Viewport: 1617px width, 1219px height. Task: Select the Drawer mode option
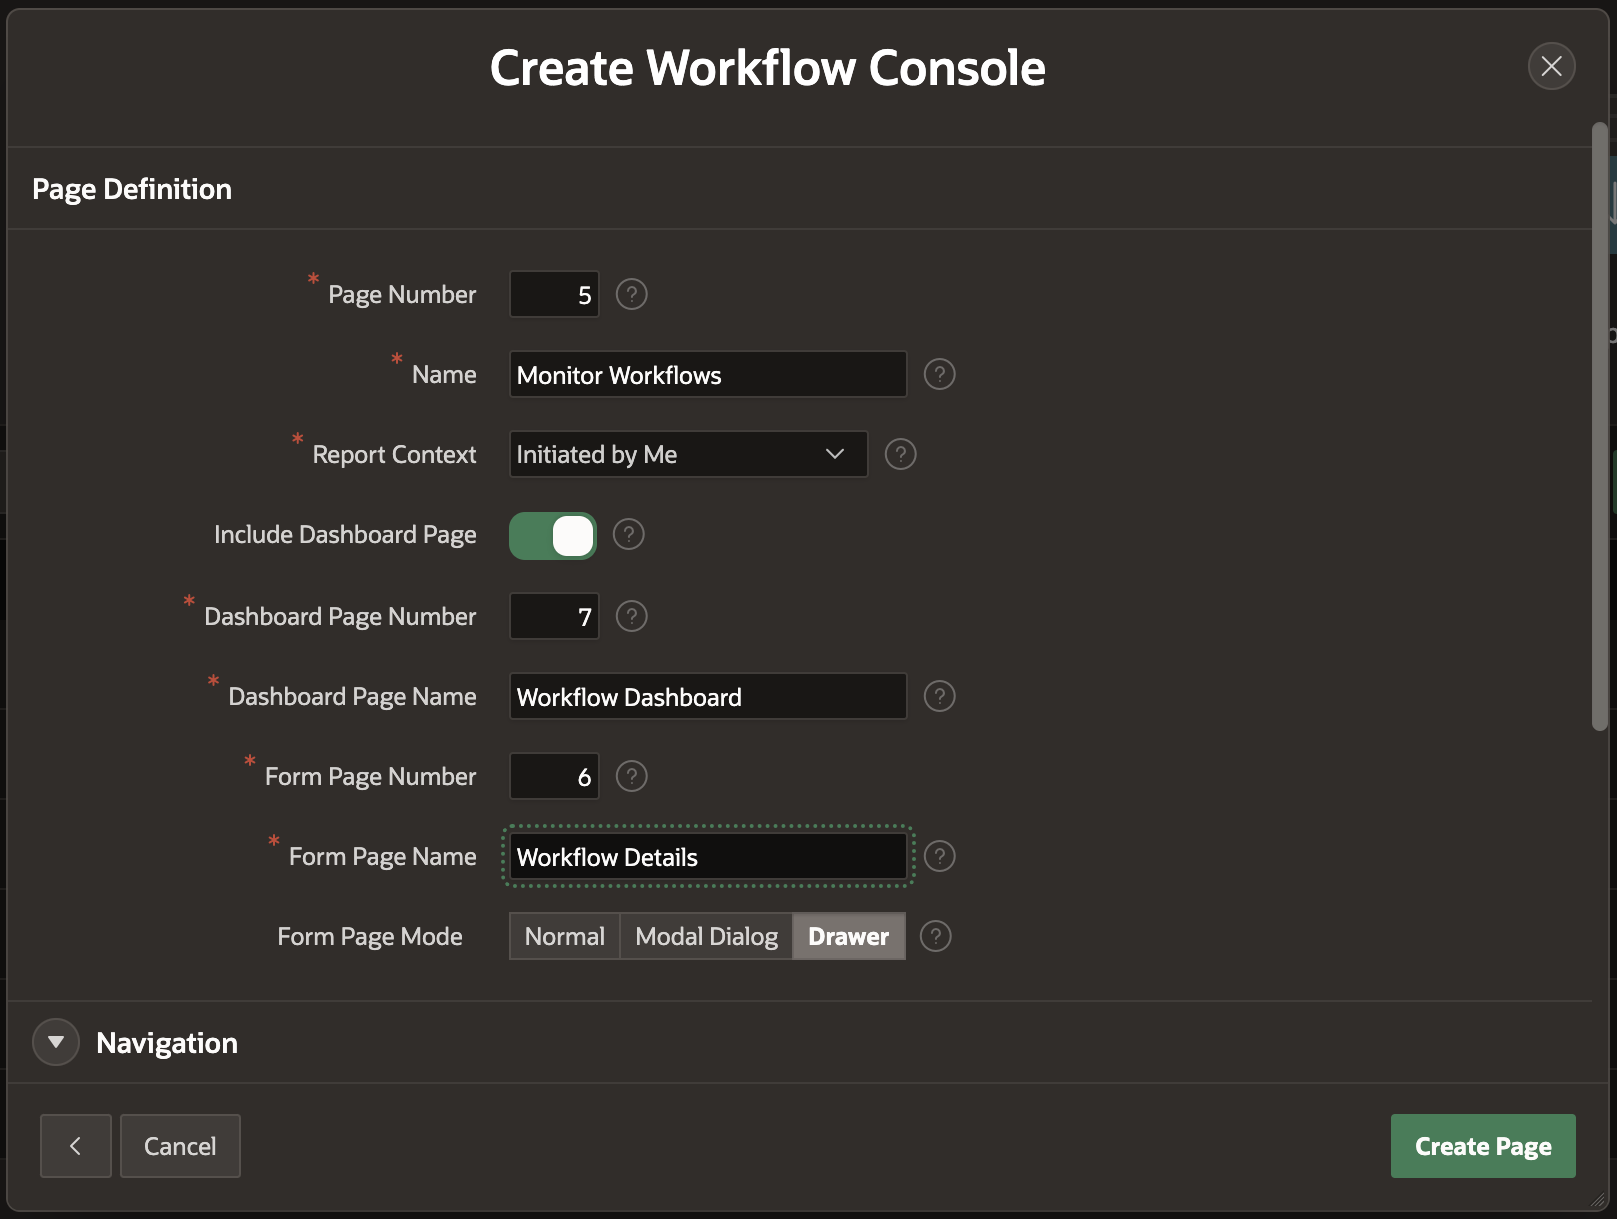pyautogui.click(x=848, y=936)
